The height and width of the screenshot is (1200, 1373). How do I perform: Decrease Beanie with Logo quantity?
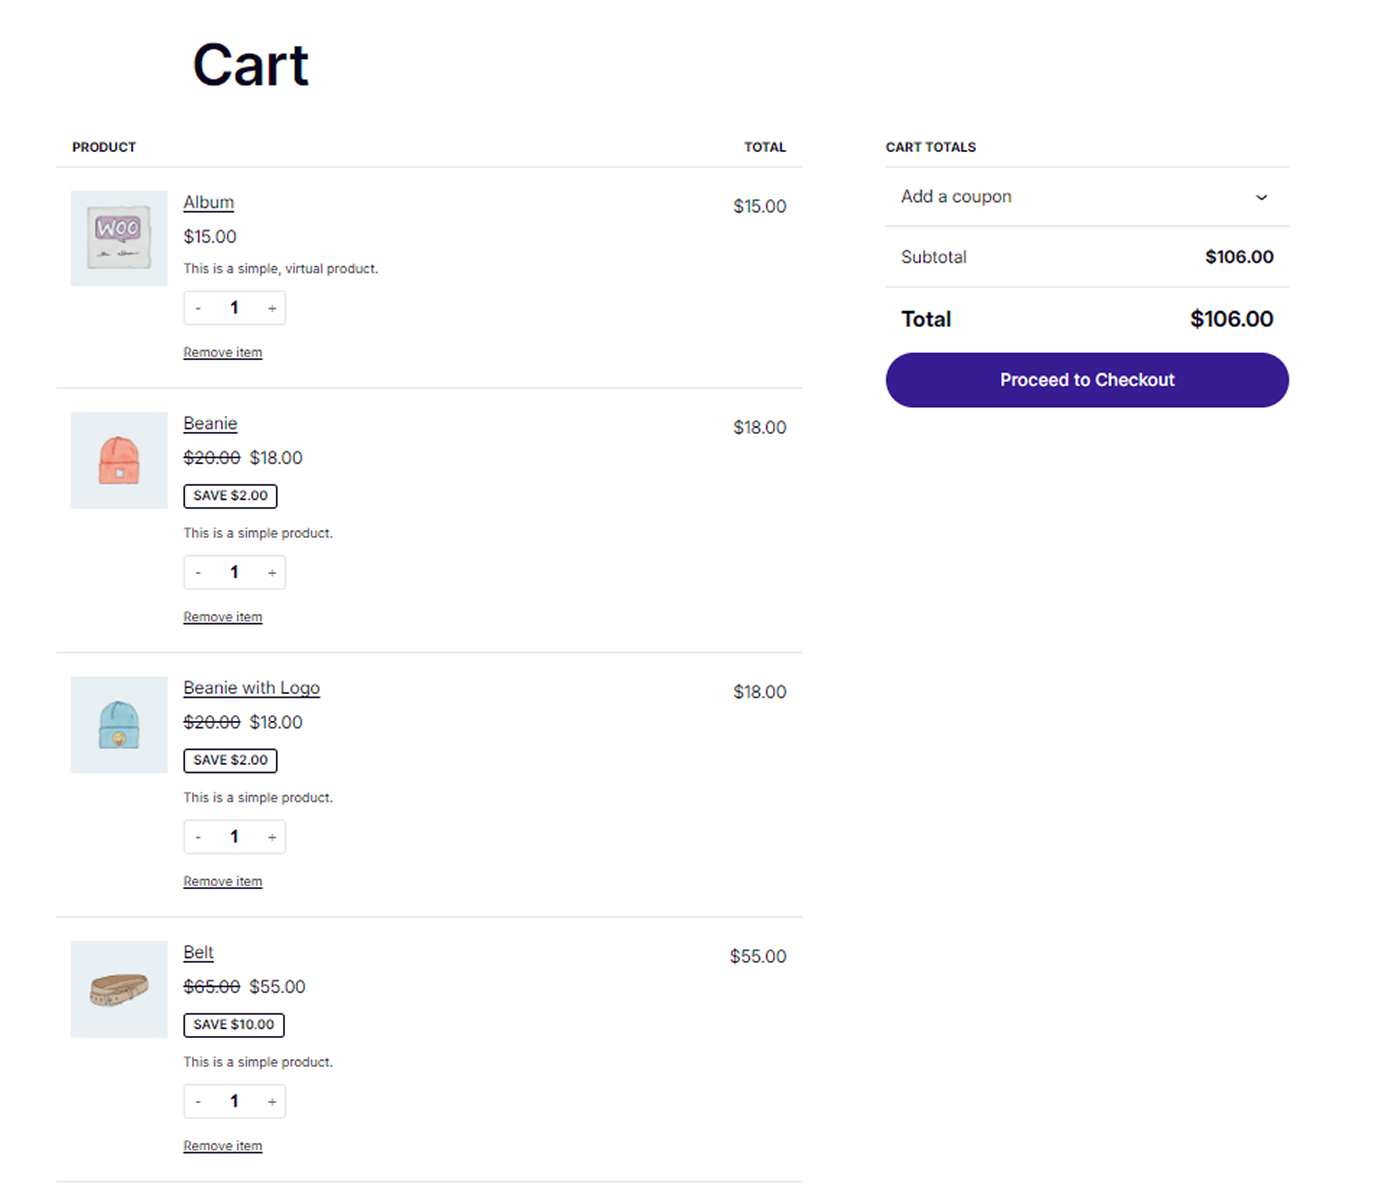tap(198, 837)
